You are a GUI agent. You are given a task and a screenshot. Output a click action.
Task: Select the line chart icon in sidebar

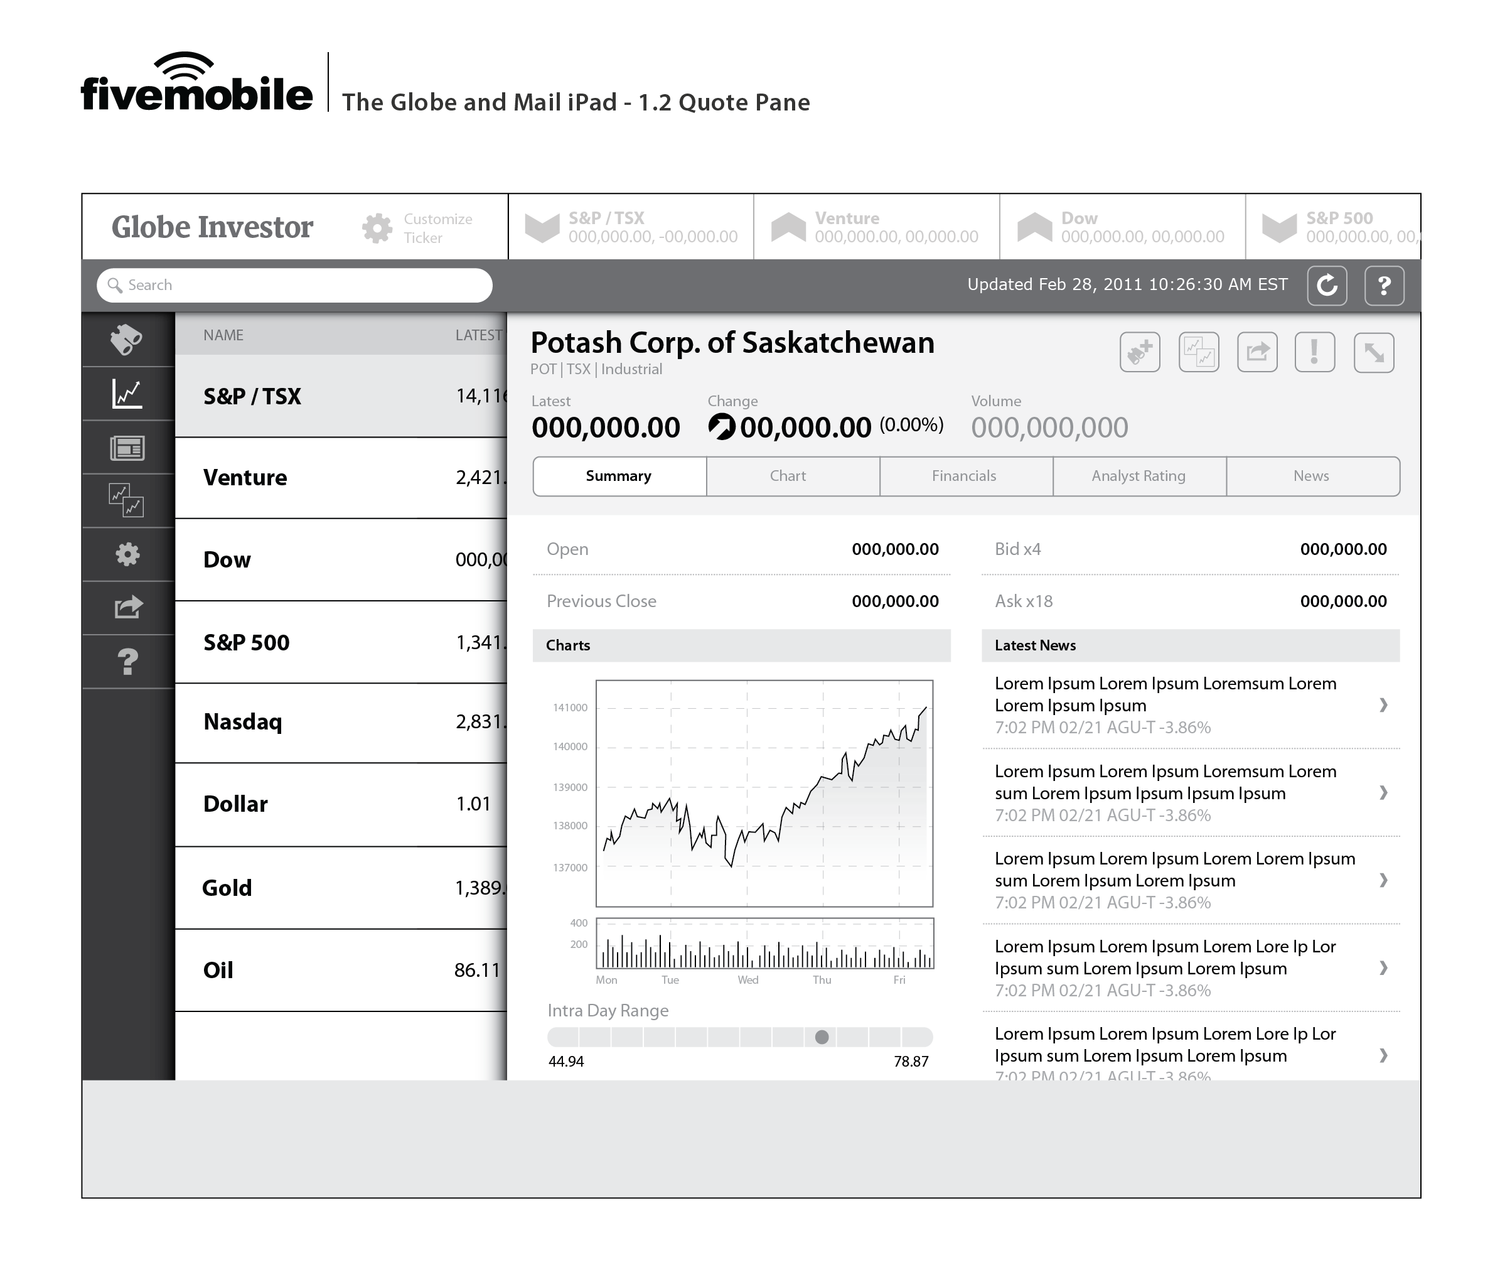click(x=127, y=393)
